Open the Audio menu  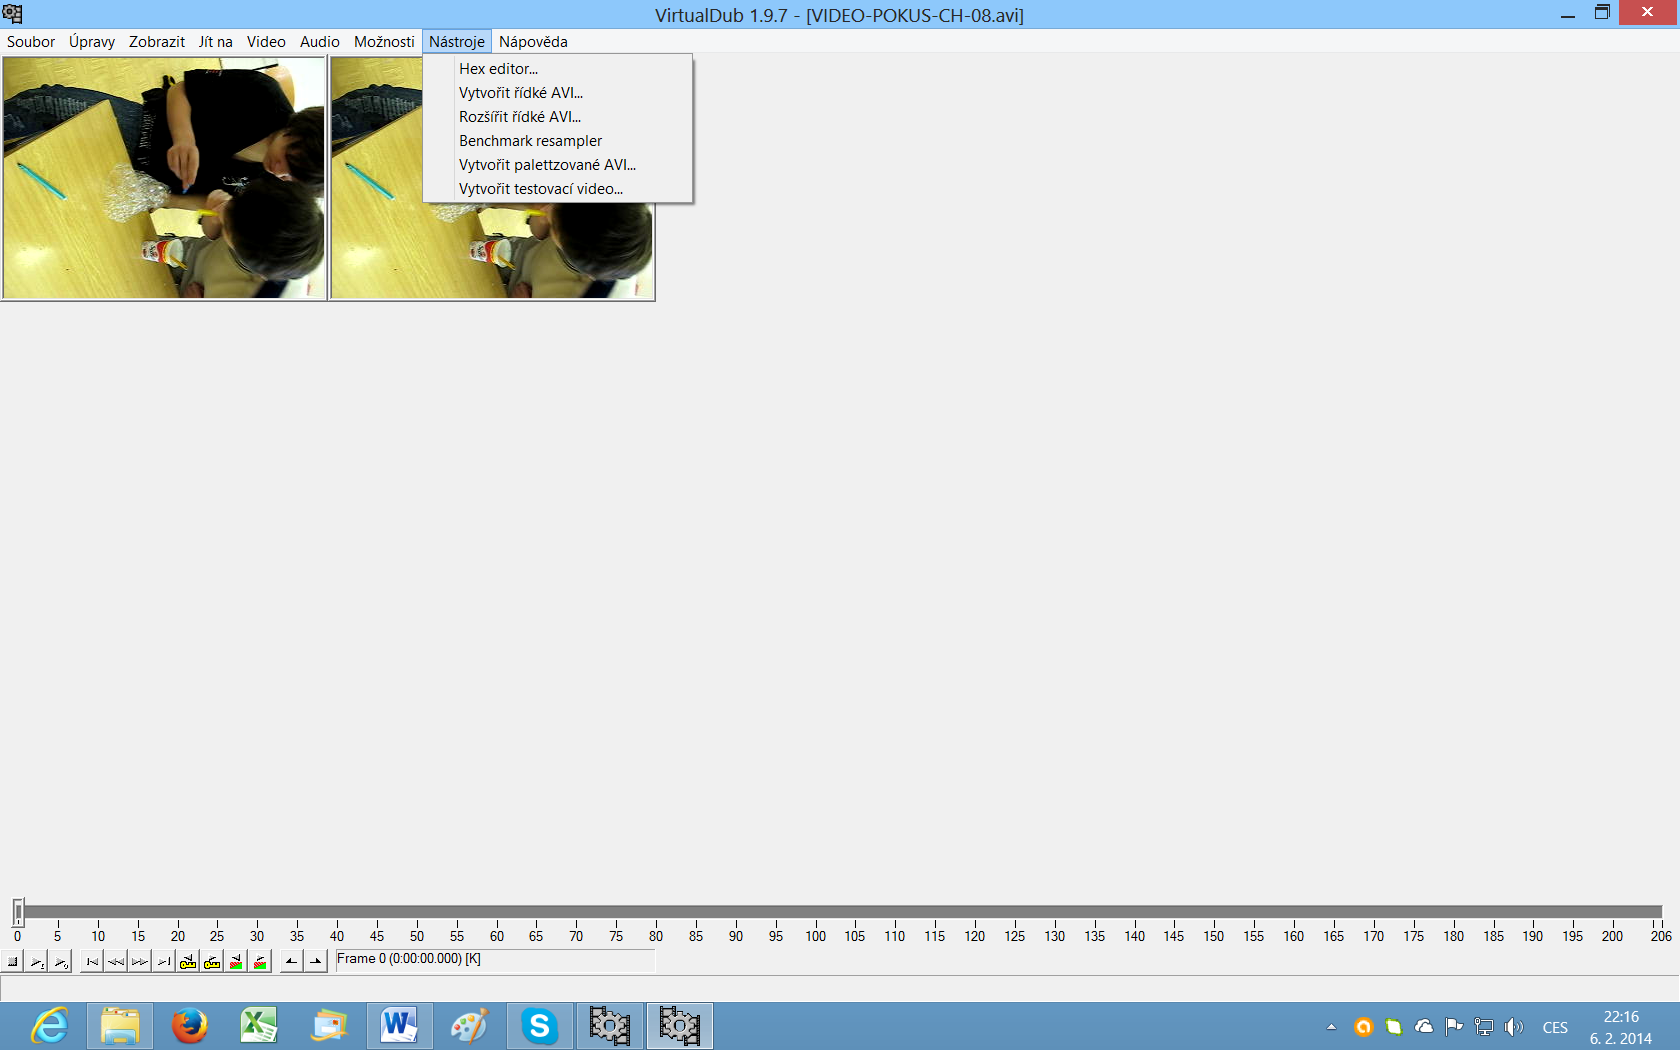(320, 42)
